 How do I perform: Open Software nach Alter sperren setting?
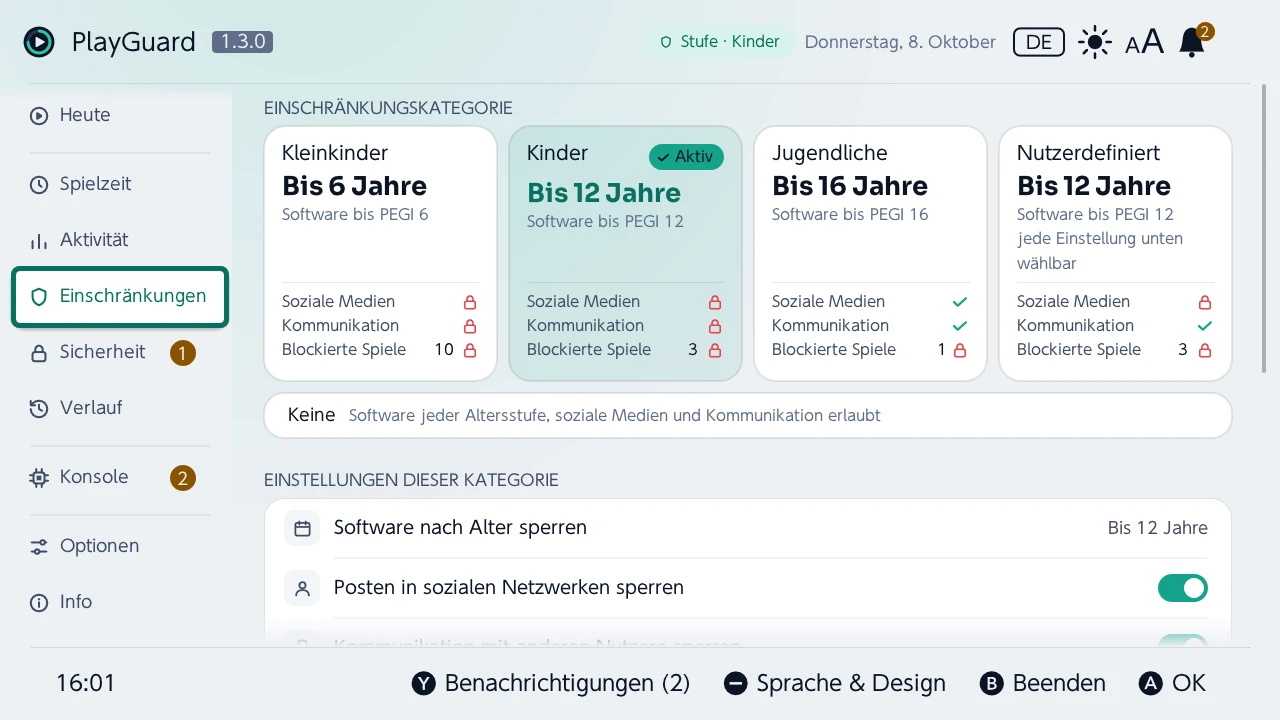(747, 528)
